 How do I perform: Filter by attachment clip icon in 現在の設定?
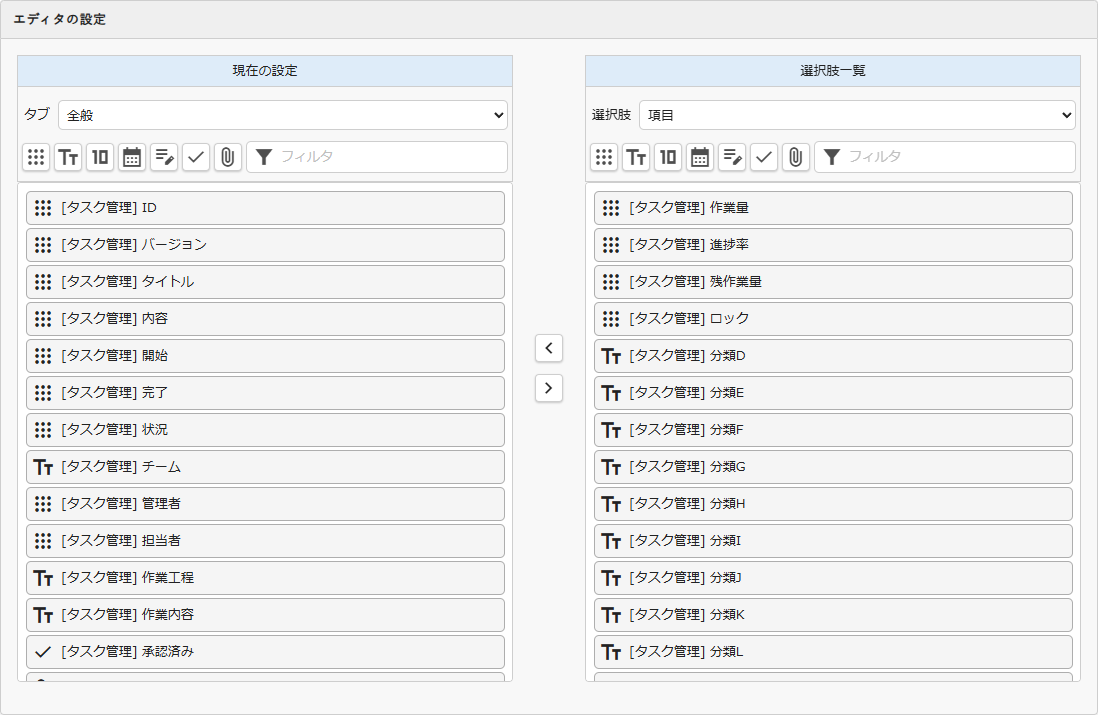228,157
